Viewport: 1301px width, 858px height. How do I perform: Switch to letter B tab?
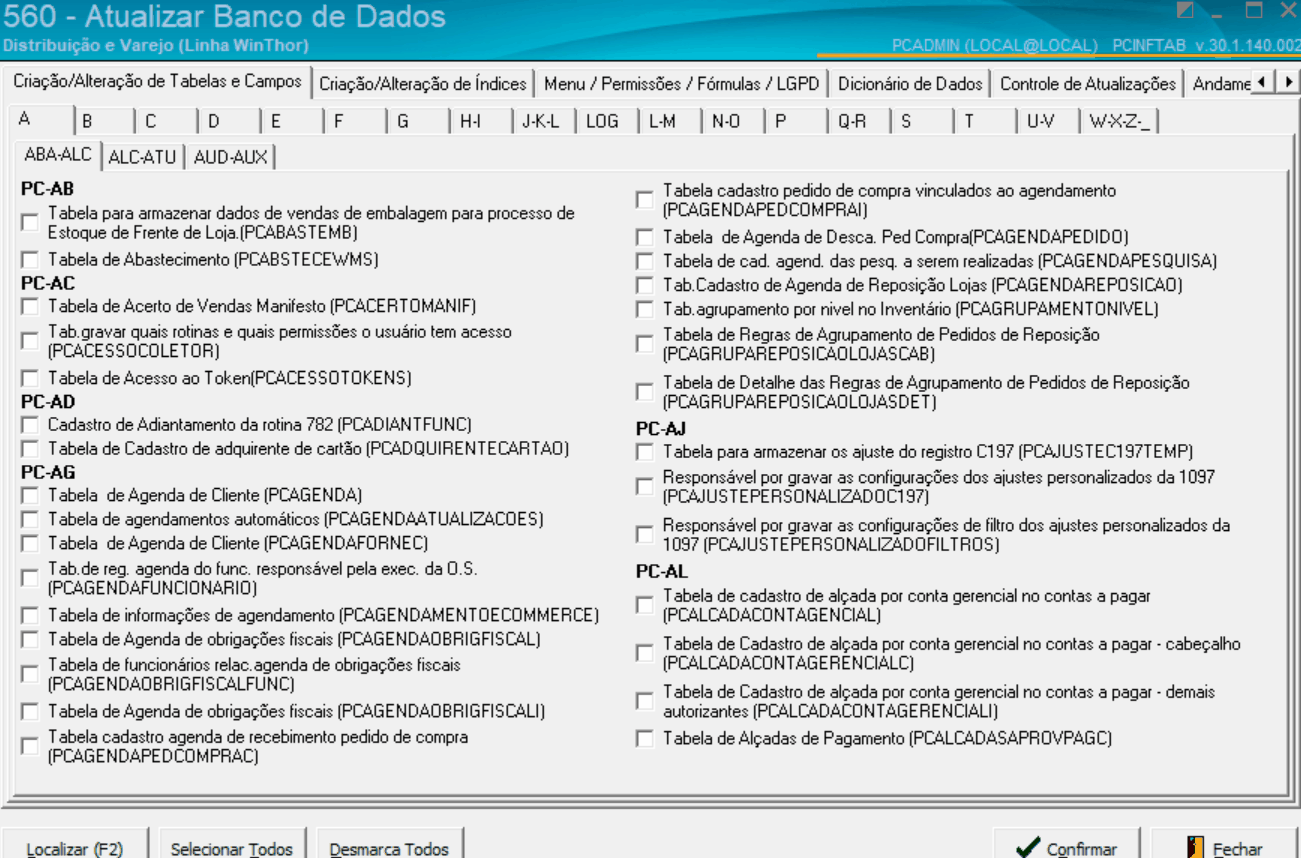coord(104,121)
